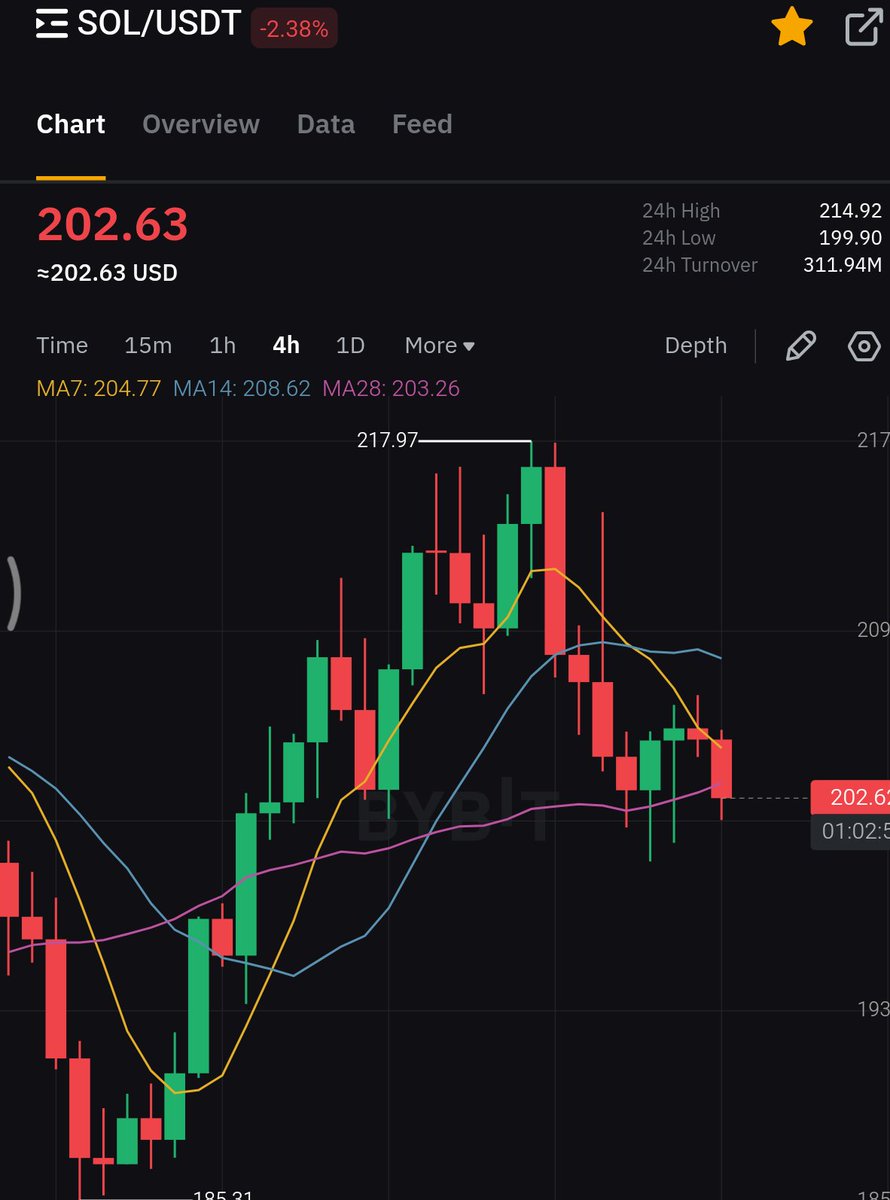This screenshot has width=890, height=1200.
Task: Select the Time chart interval
Action: 62,346
